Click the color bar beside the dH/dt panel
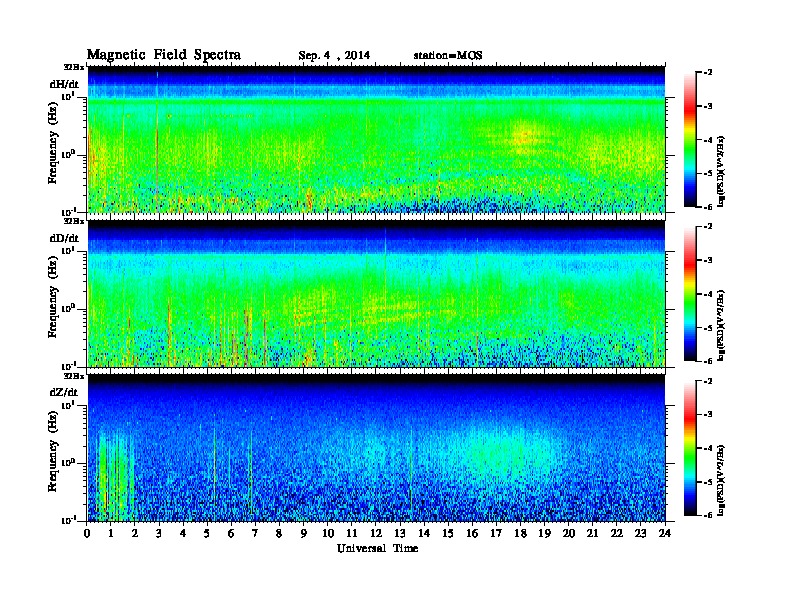 [x=690, y=139]
